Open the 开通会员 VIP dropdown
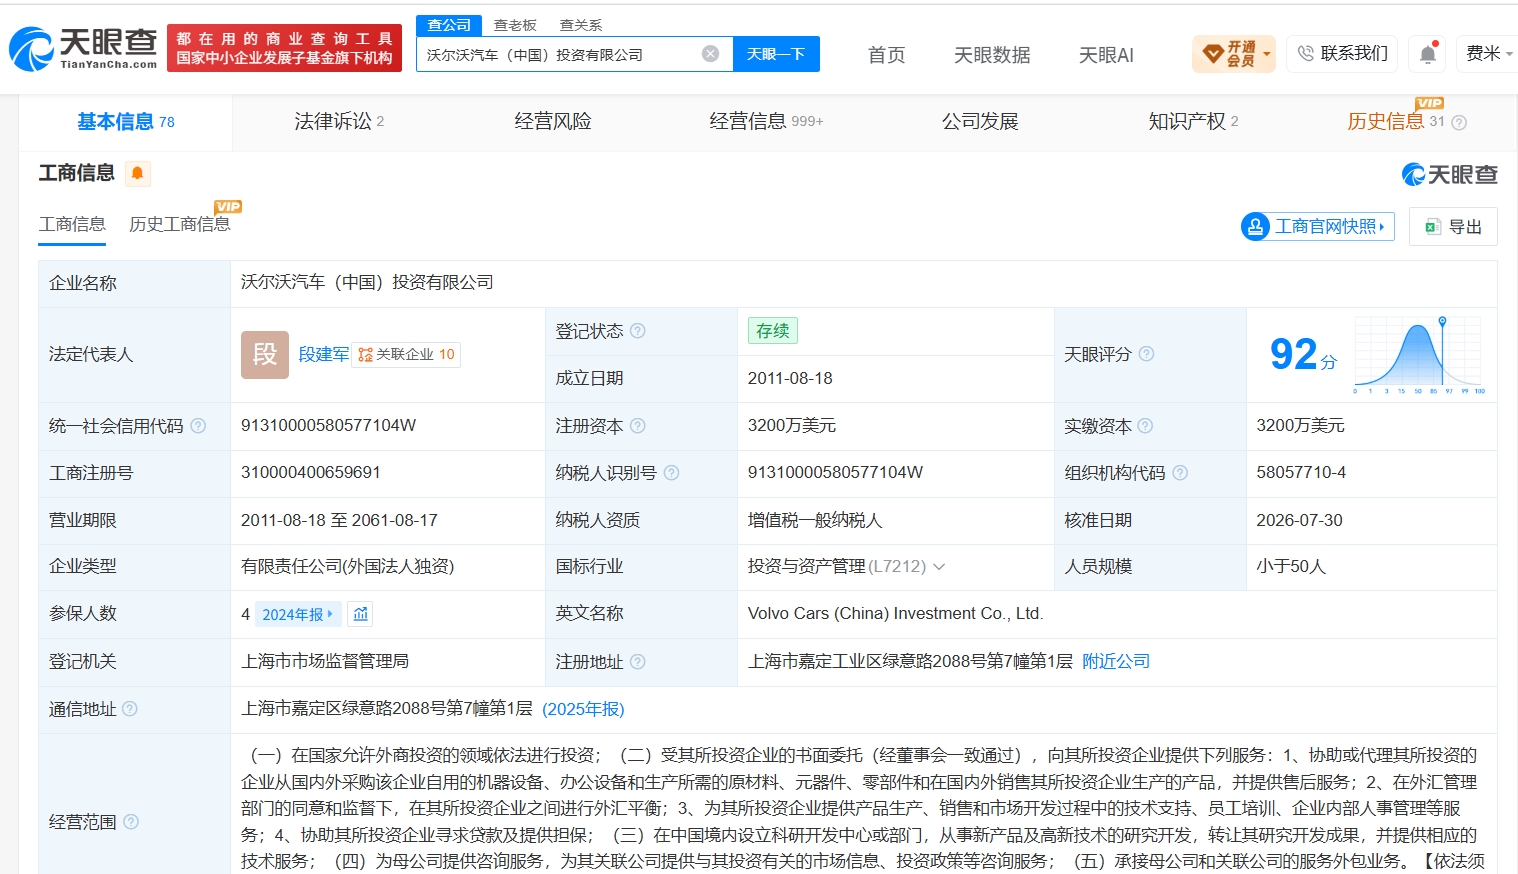This screenshot has height=874, width=1518. (1234, 54)
